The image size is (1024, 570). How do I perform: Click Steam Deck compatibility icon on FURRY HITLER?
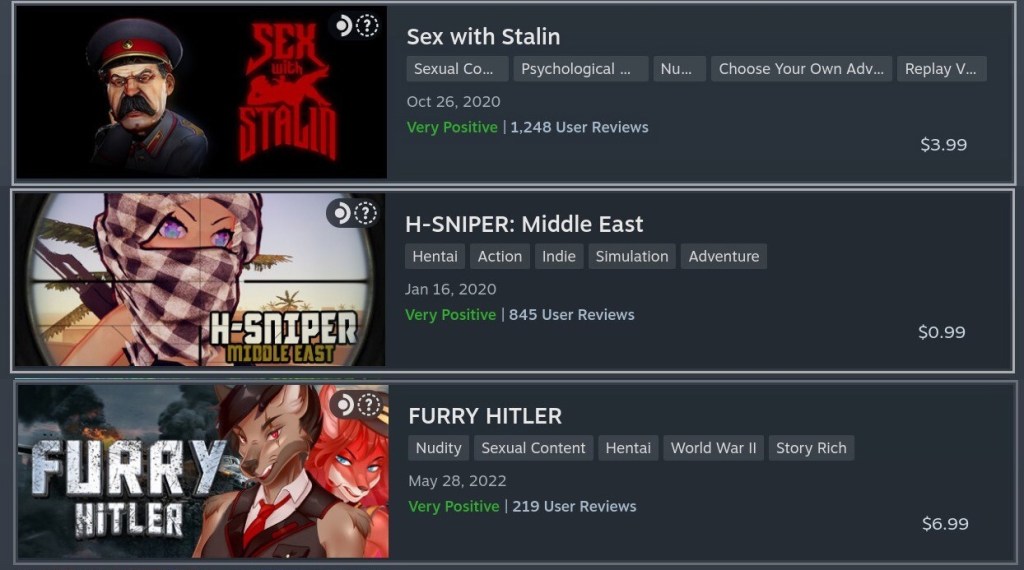click(x=358, y=405)
